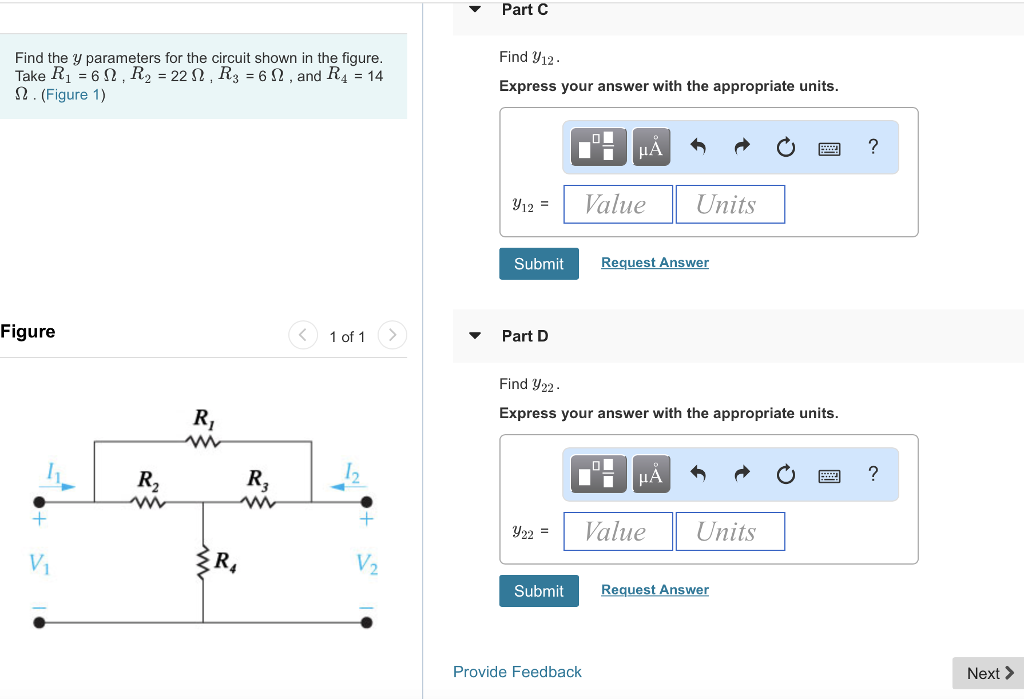Open the fraction template palette in Part C
This screenshot has width=1024, height=699.
[597, 146]
